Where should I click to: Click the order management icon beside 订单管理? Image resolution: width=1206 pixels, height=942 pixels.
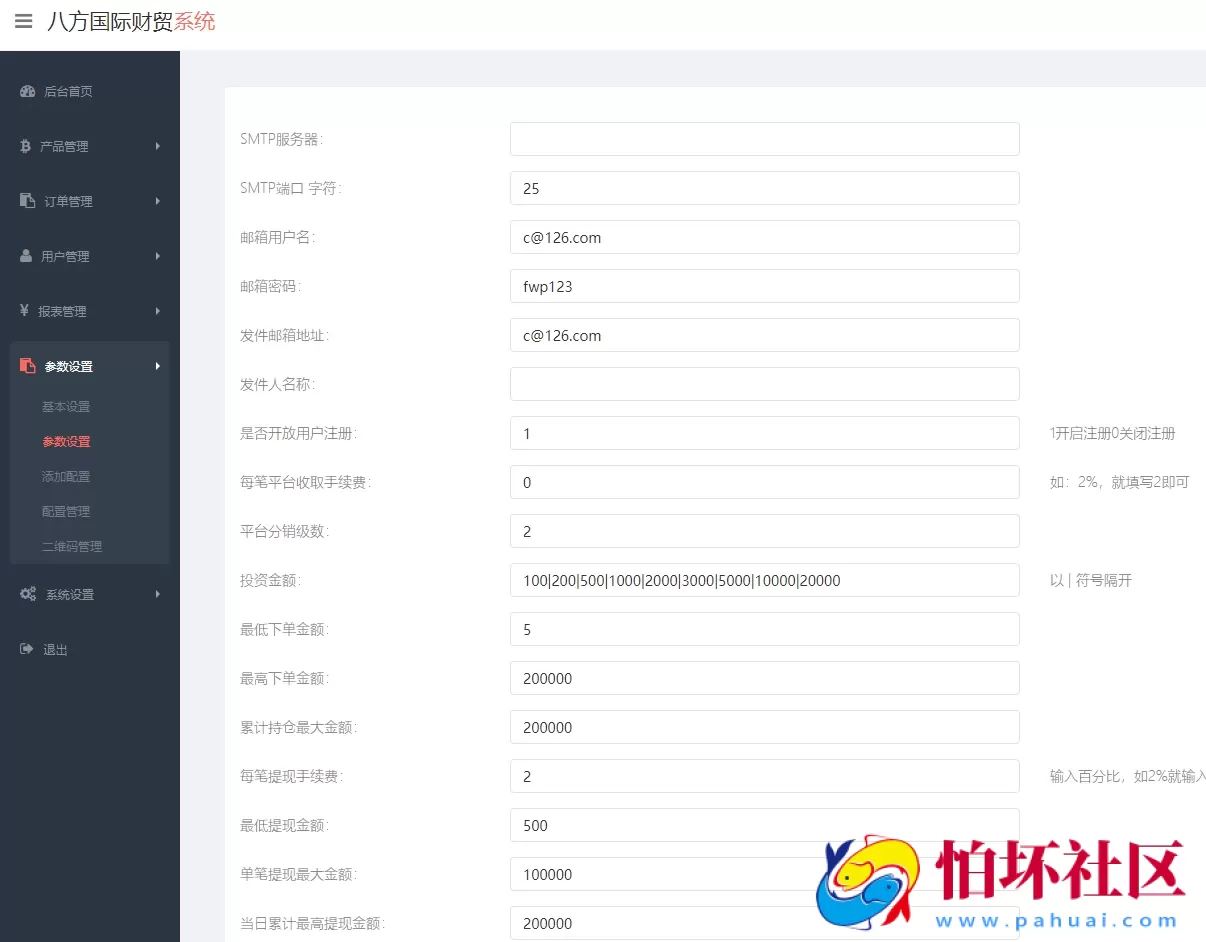tap(27, 201)
